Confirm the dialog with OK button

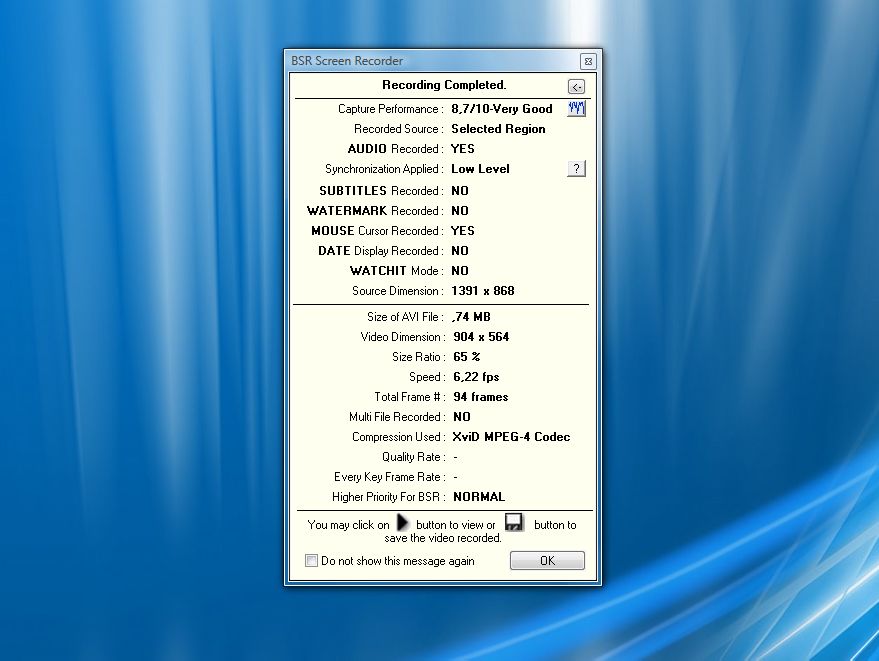547,561
